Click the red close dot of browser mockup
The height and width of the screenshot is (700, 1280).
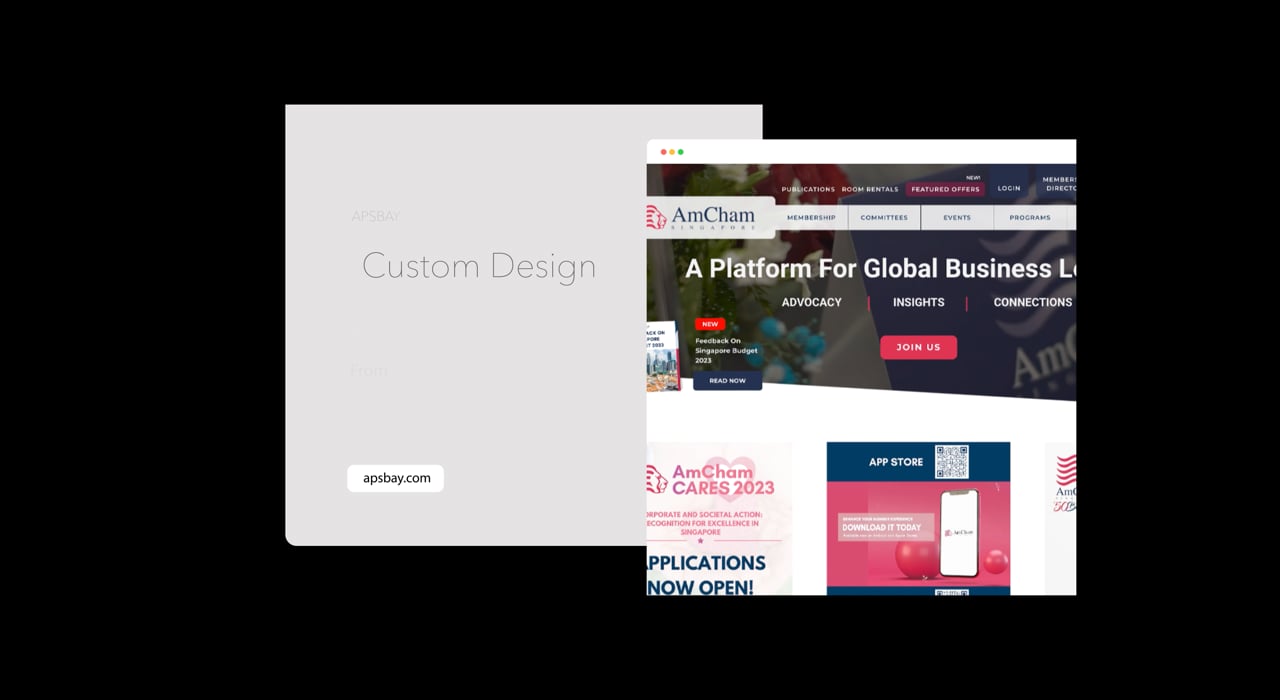pyautogui.click(x=663, y=152)
